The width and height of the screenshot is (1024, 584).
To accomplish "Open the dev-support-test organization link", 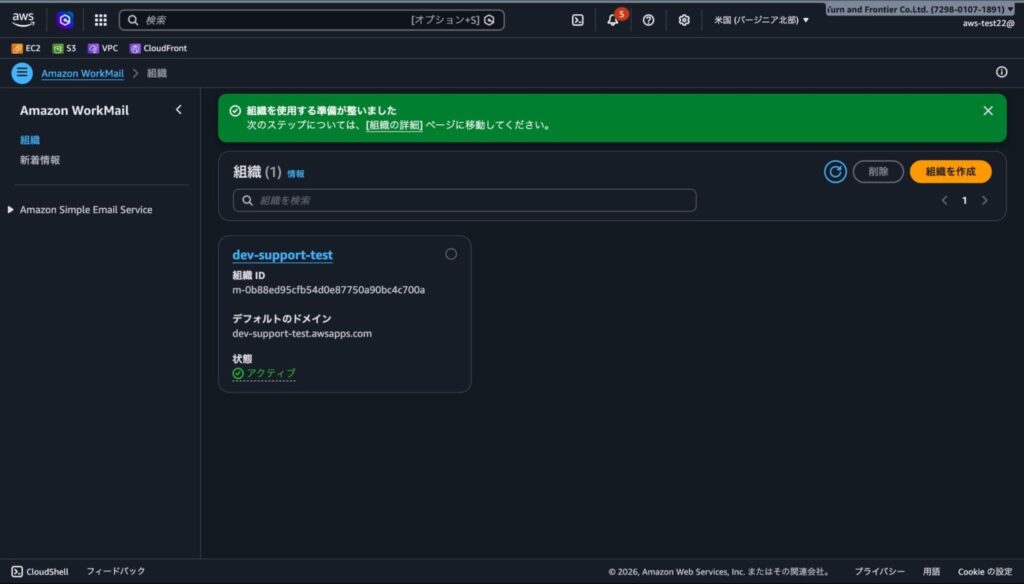I will point(282,255).
